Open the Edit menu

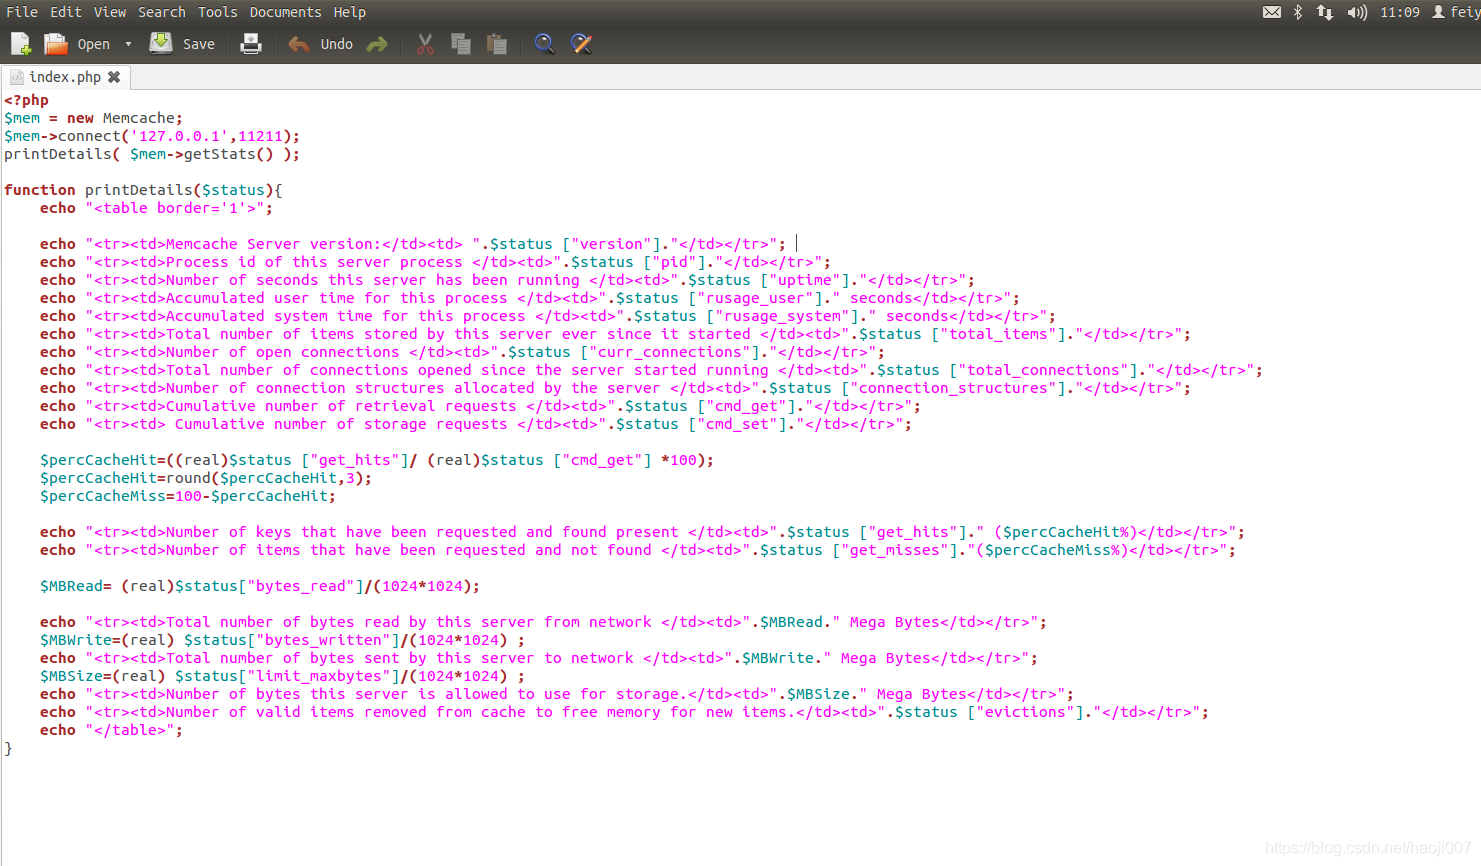[66, 12]
